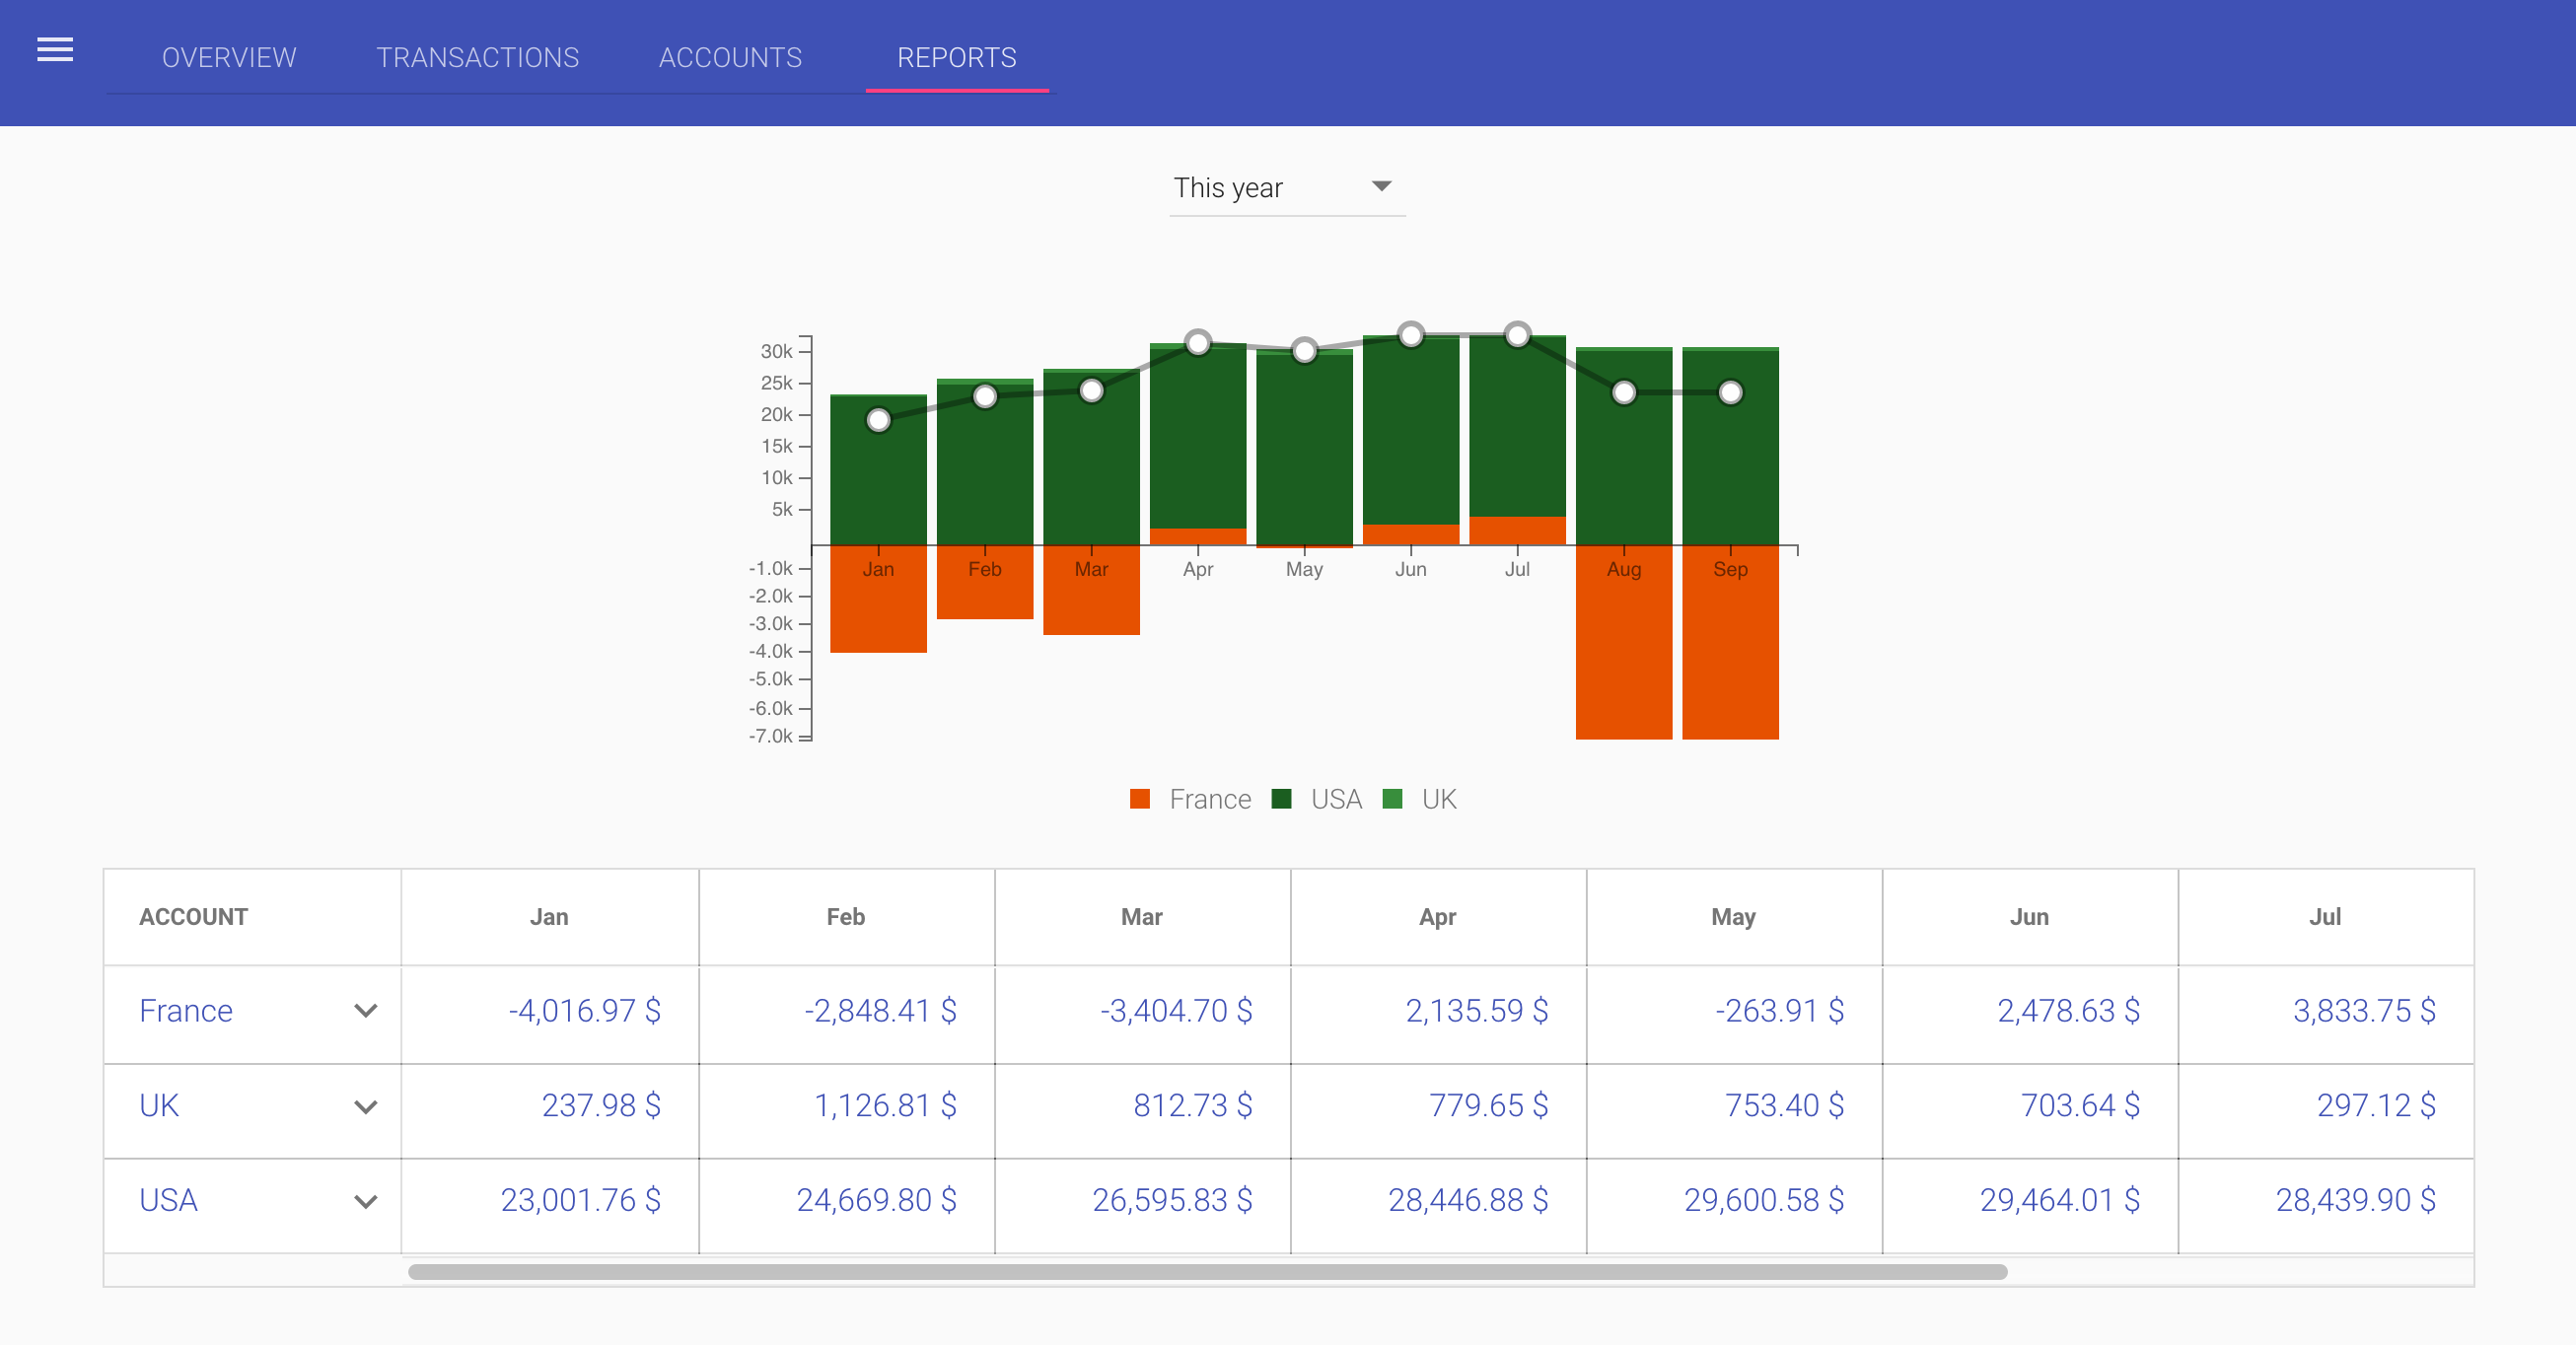Click the April data point on line

point(1197,343)
